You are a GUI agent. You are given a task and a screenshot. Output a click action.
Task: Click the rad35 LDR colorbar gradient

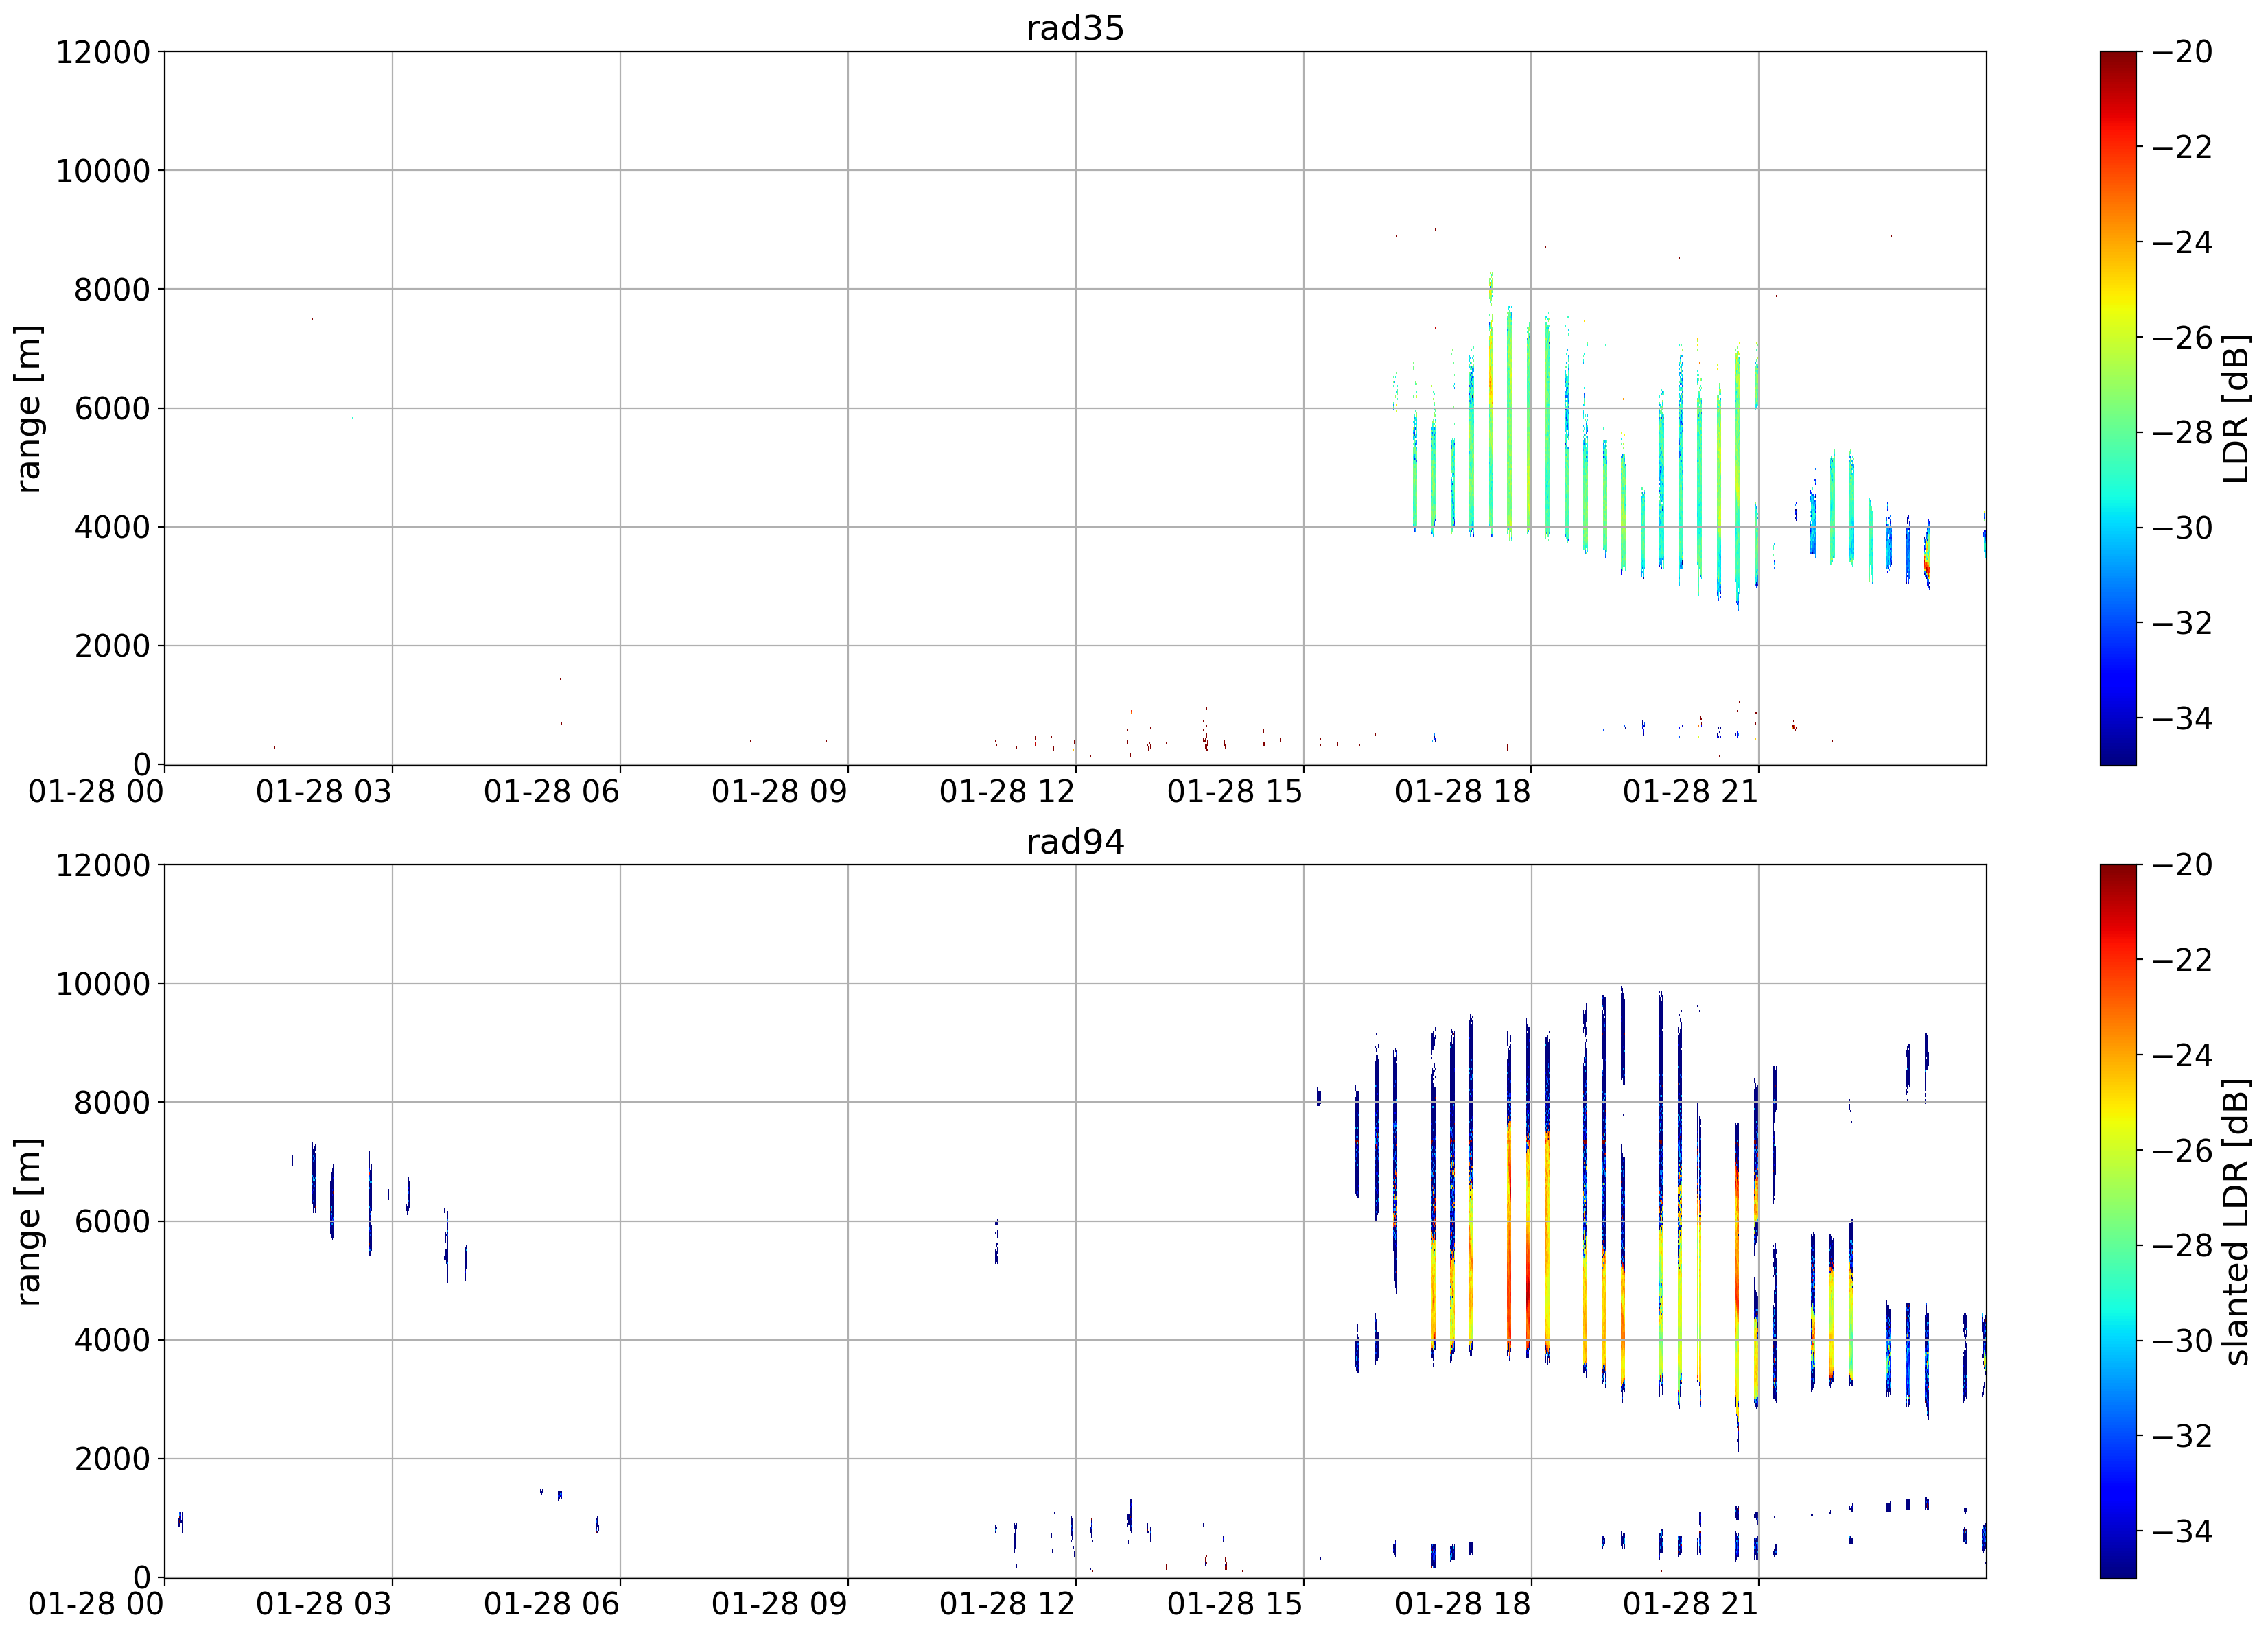pyautogui.click(x=2118, y=408)
